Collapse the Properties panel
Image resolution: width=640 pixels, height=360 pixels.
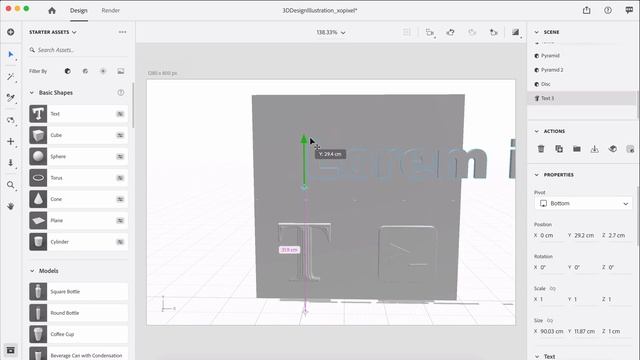click(536, 175)
